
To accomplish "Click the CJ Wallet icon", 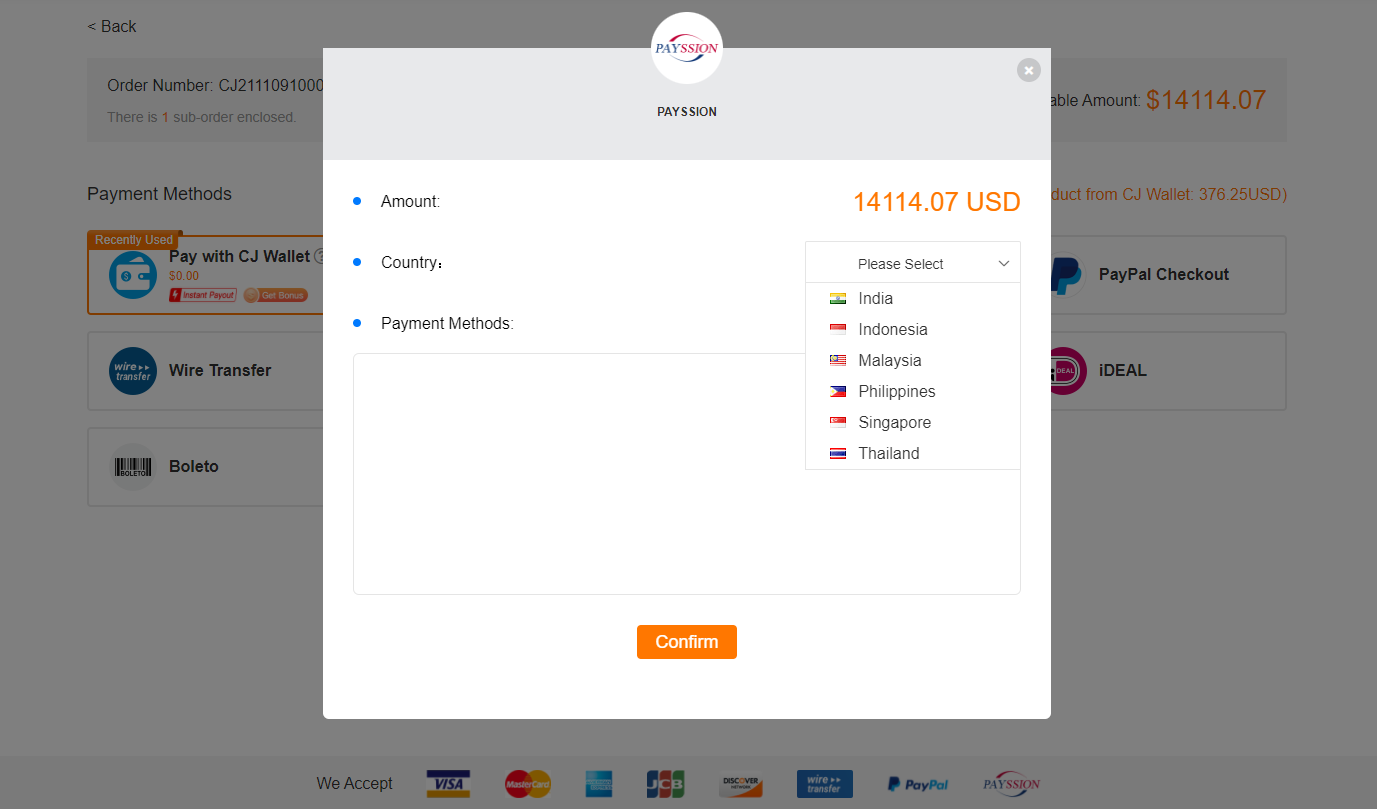I will pos(133,275).
